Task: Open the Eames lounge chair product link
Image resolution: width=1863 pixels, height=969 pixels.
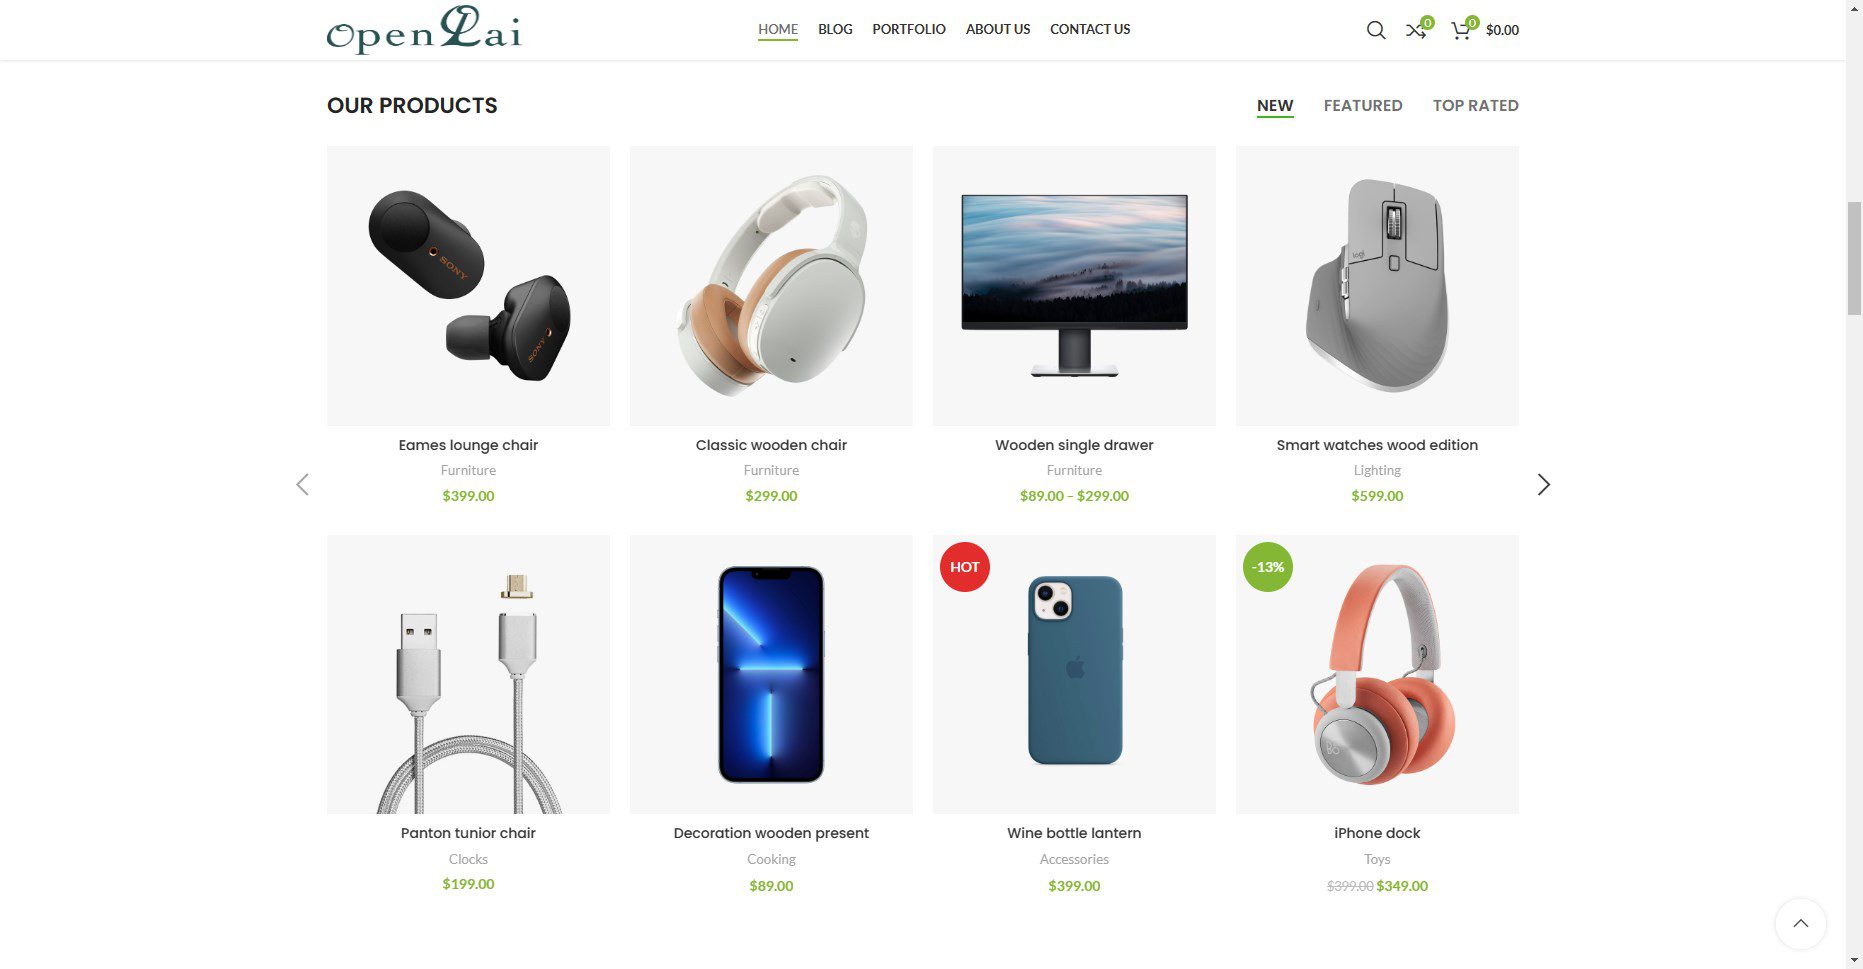Action: click(x=468, y=445)
